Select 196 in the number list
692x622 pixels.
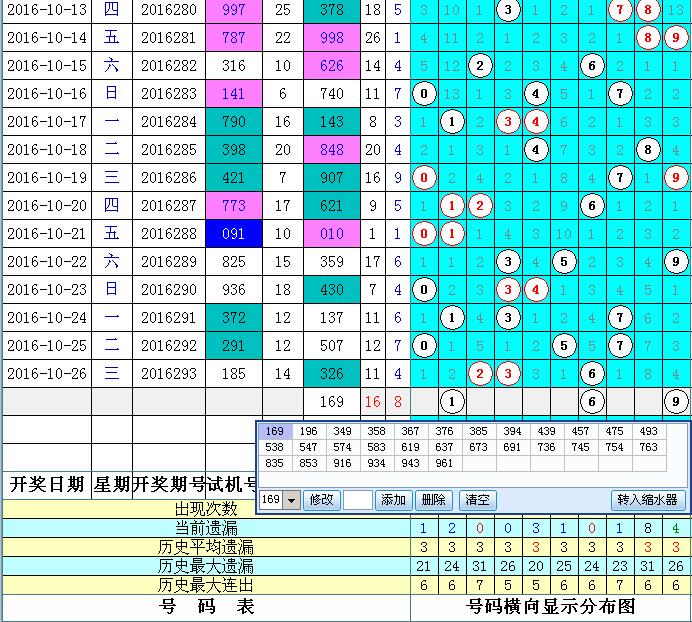click(x=308, y=431)
